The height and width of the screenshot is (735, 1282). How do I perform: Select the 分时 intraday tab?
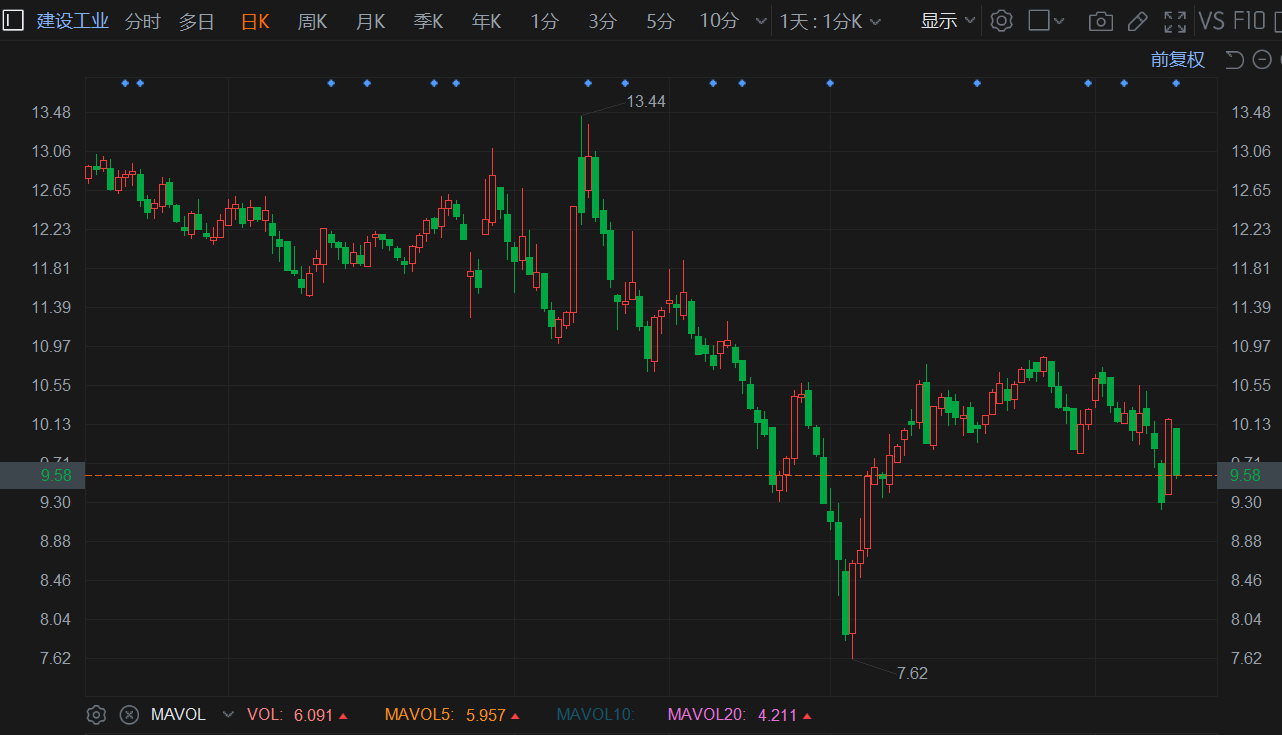pyautogui.click(x=142, y=21)
